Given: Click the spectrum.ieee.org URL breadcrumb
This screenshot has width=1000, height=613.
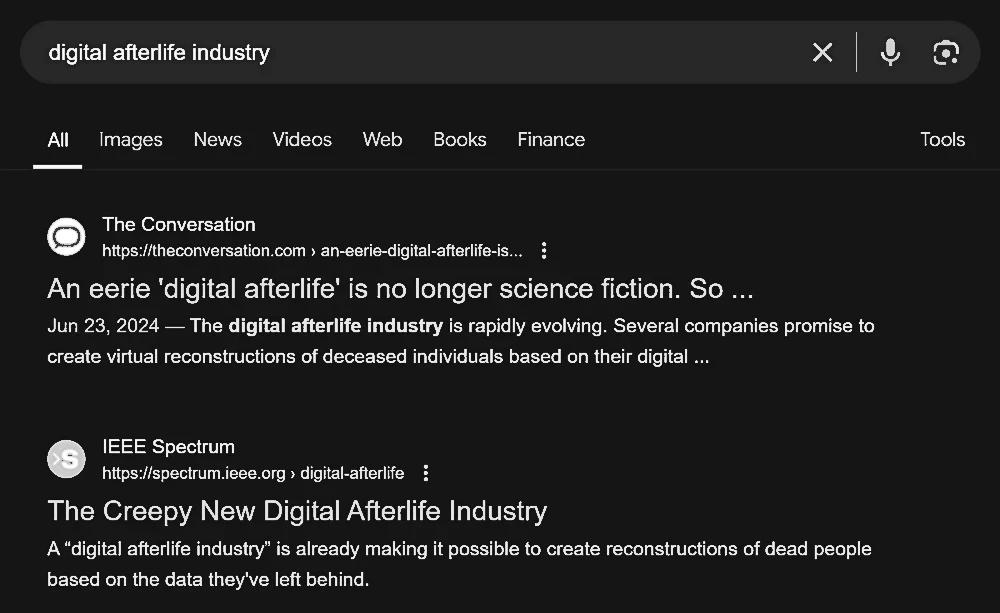Looking at the screenshot, I should pos(253,473).
